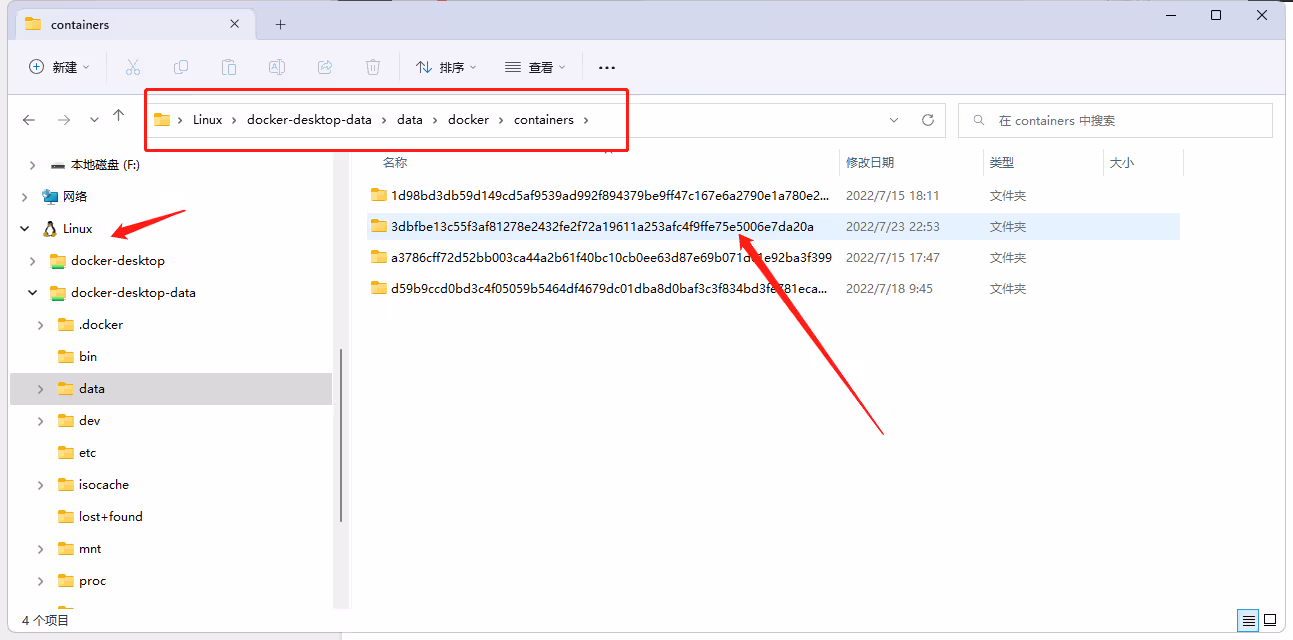The image size is (1293, 640).
Task: Click the date 2022/7/18 9:45
Action: click(889, 289)
